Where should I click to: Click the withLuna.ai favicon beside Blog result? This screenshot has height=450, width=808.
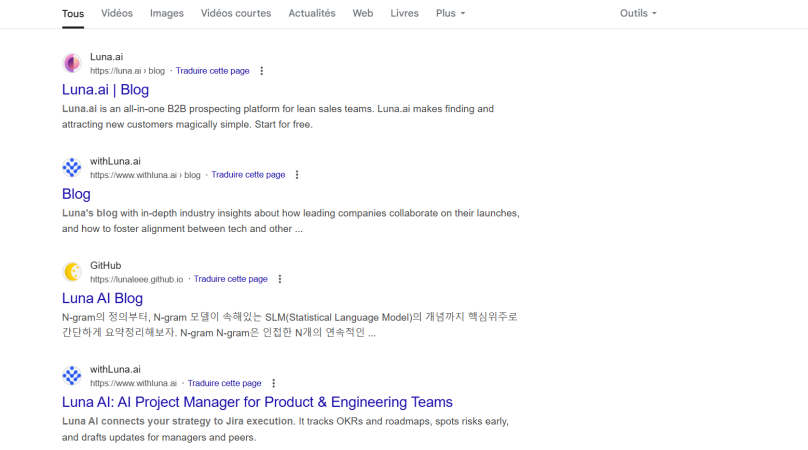tap(72, 168)
